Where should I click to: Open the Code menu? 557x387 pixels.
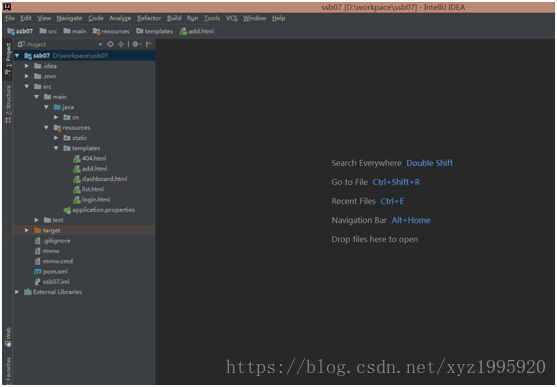[x=96, y=18]
